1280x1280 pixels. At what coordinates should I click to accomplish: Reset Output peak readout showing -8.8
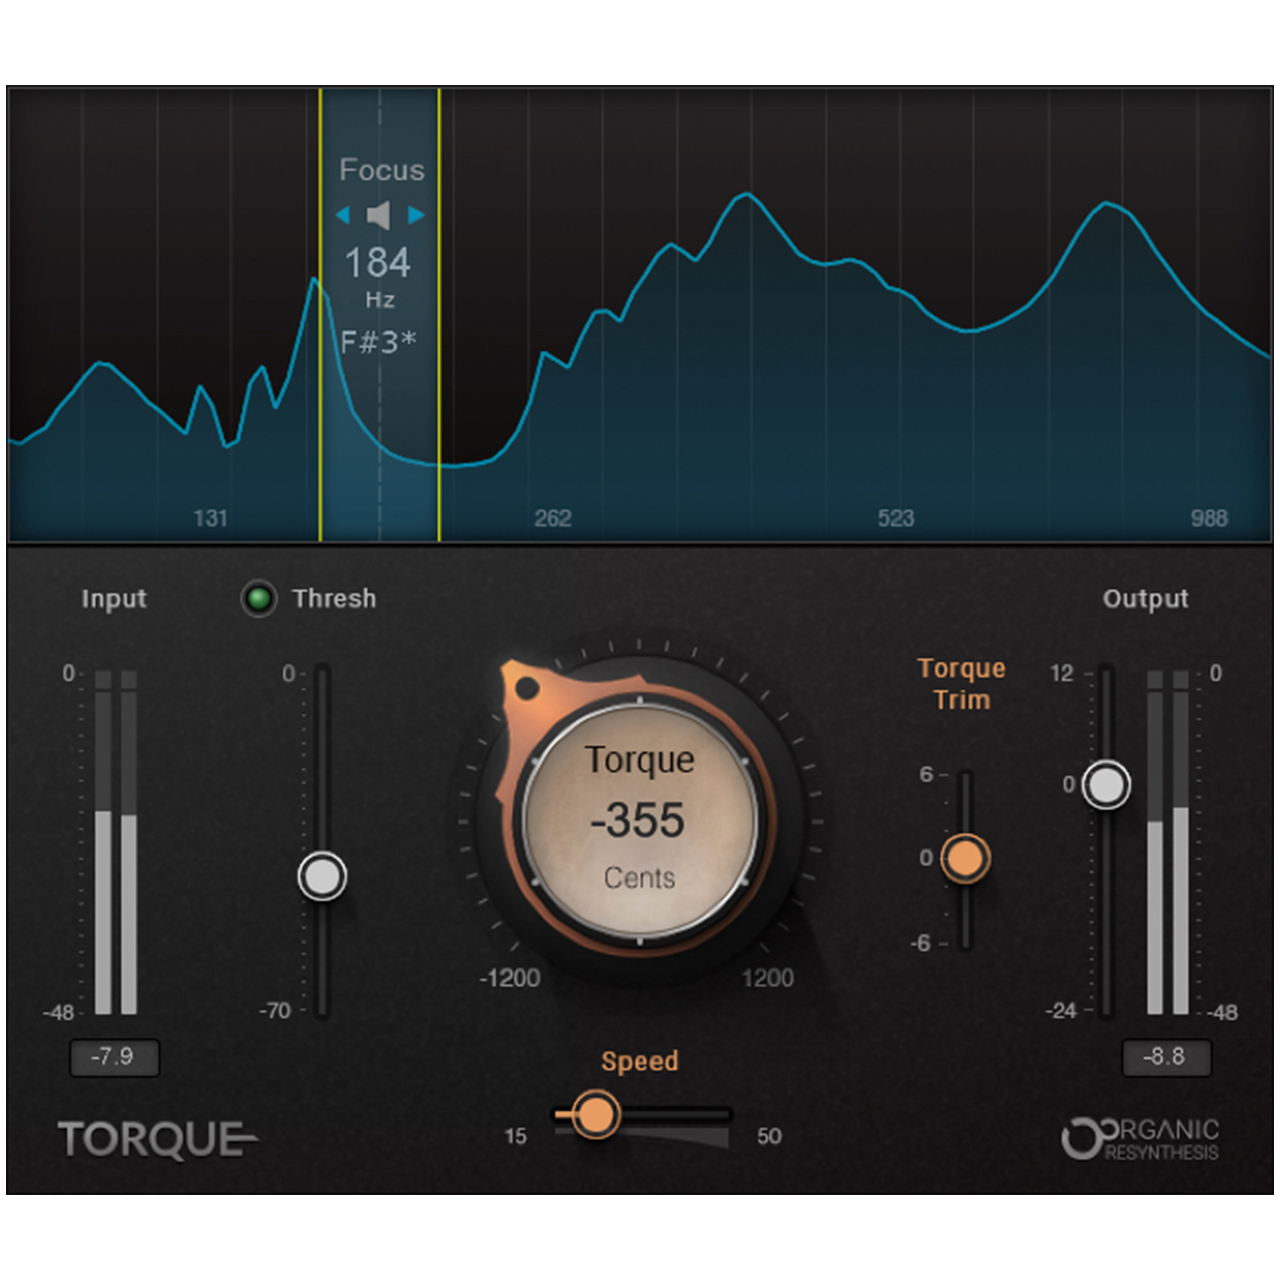coord(1165,1057)
